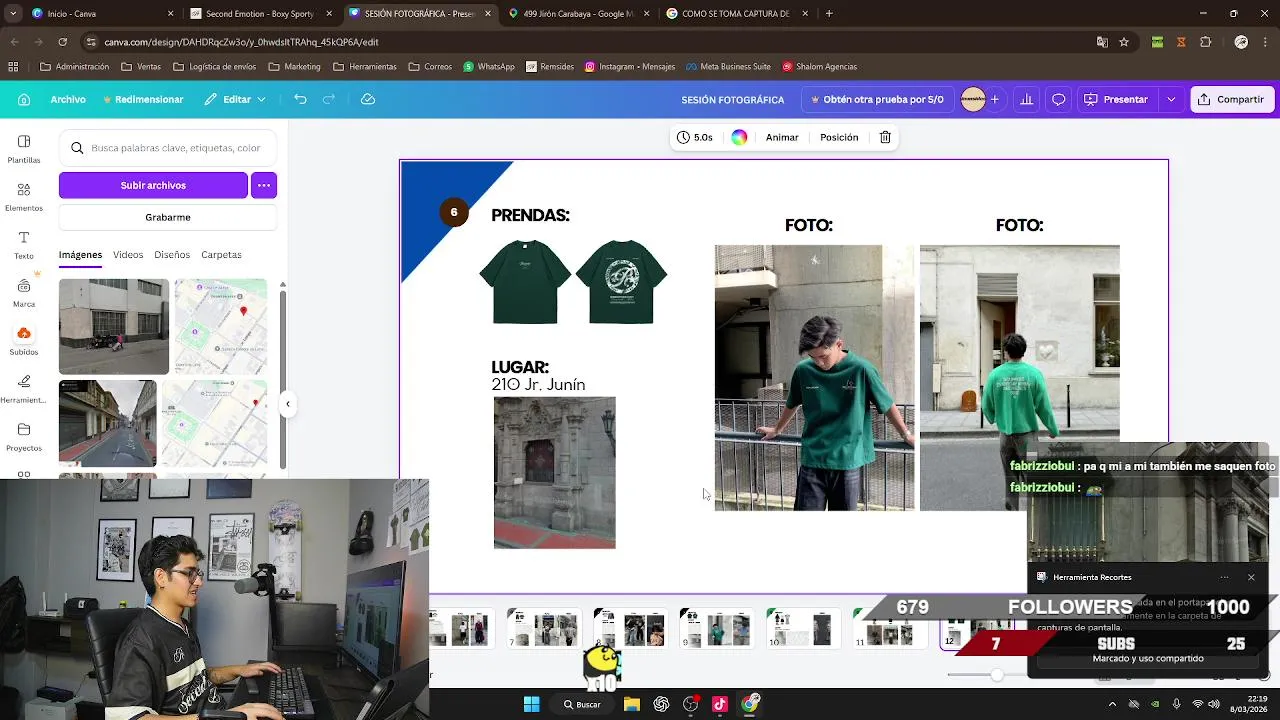The image size is (1280, 720).
Task: Open the Marca side panel
Action: coord(24,292)
